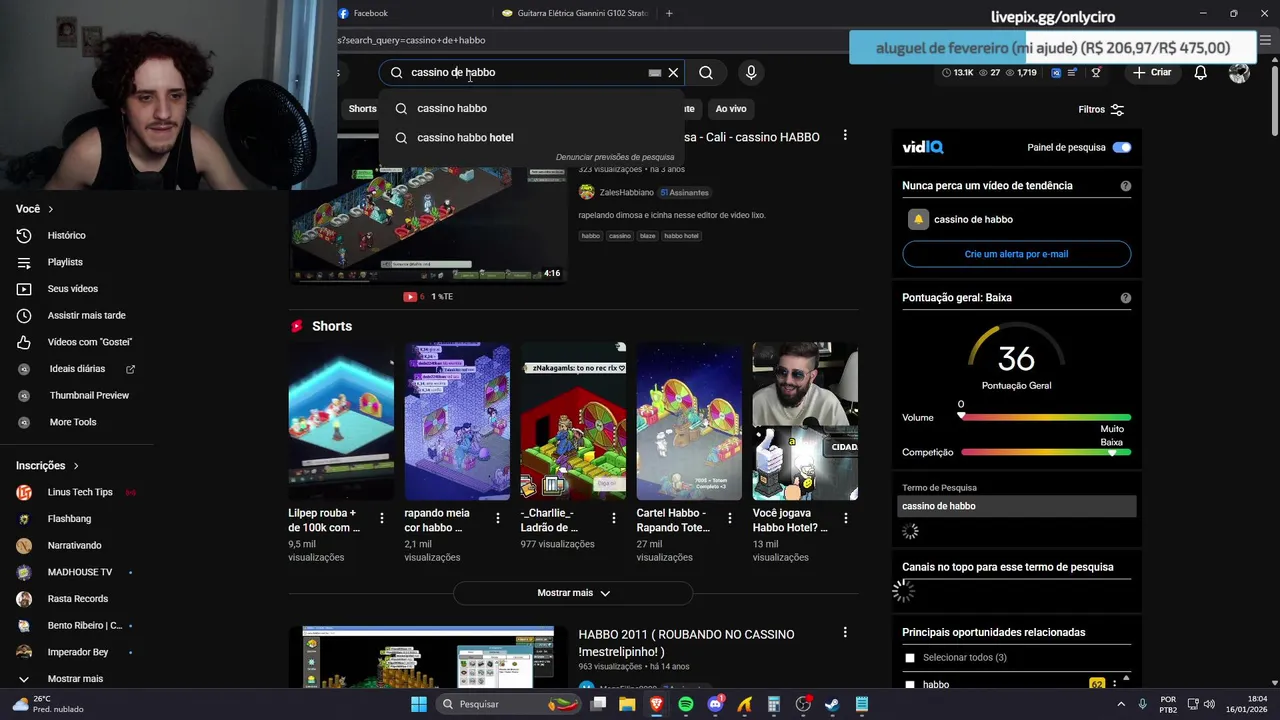Click the Competição score slider bar
Screen dimensions: 1280x720
pyautogui.click(x=1046, y=452)
